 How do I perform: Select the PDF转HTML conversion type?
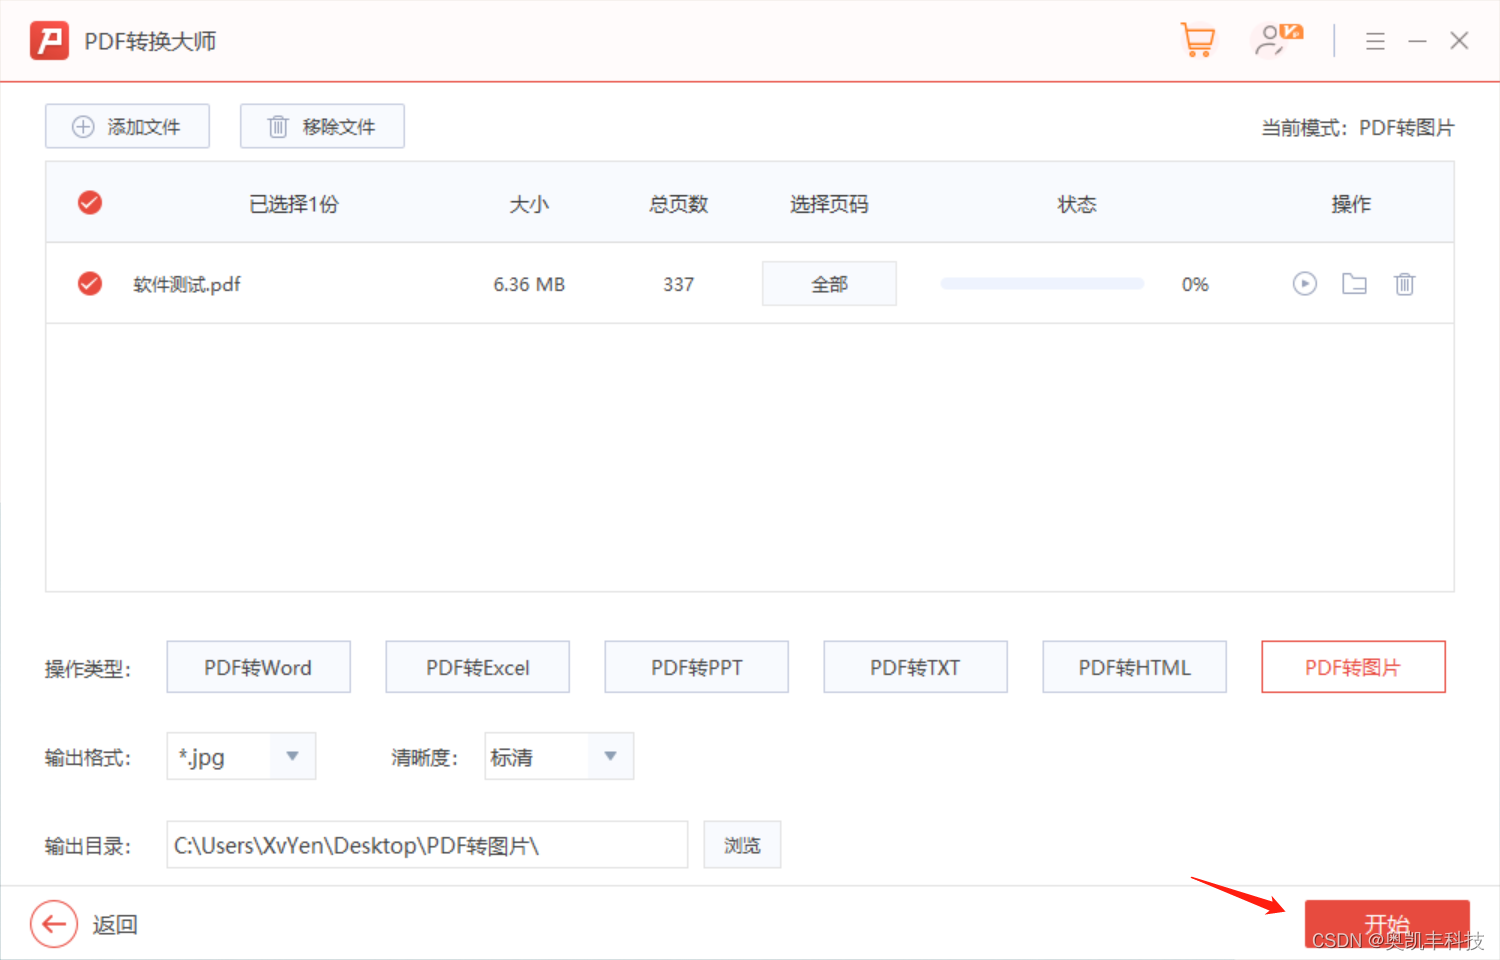1135,667
